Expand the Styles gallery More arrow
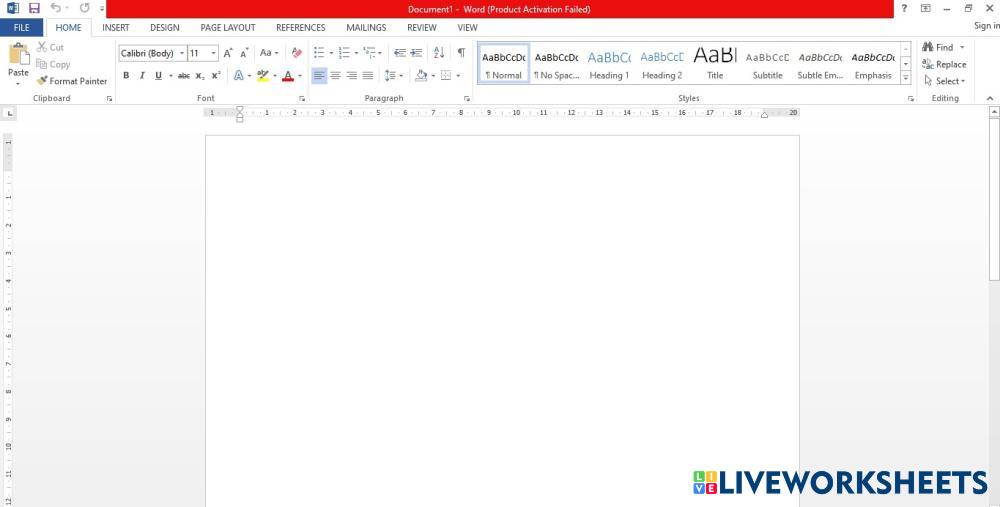 [906, 77]
